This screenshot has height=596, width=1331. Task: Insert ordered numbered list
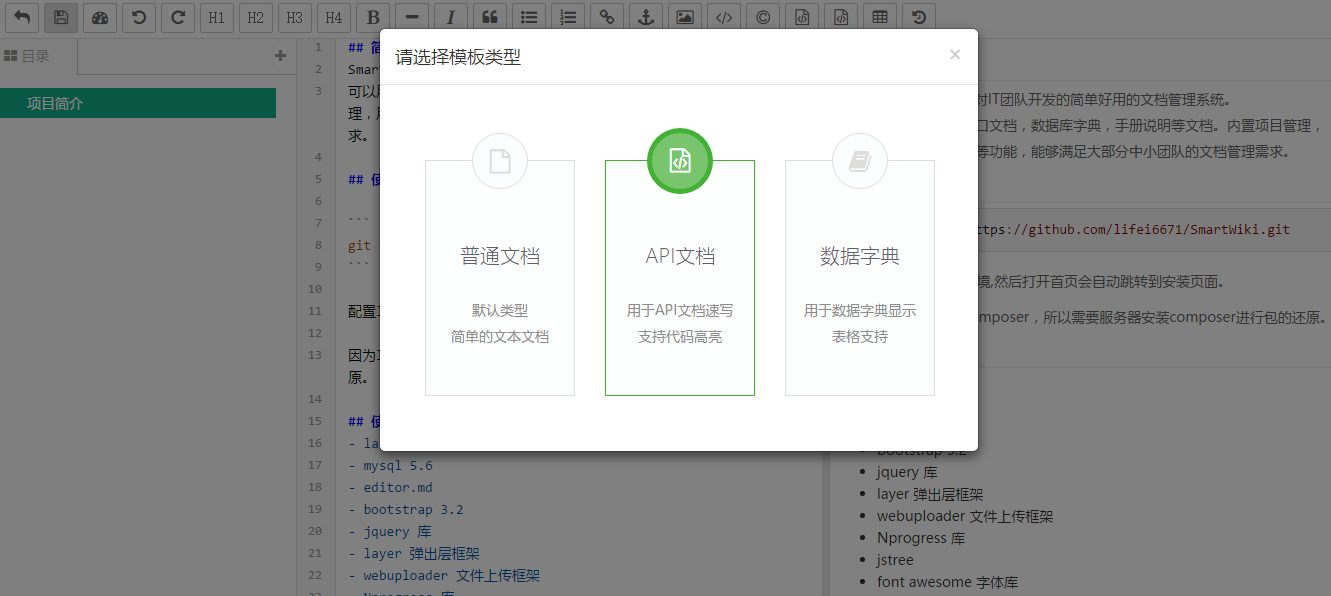[x=567, y=17]
